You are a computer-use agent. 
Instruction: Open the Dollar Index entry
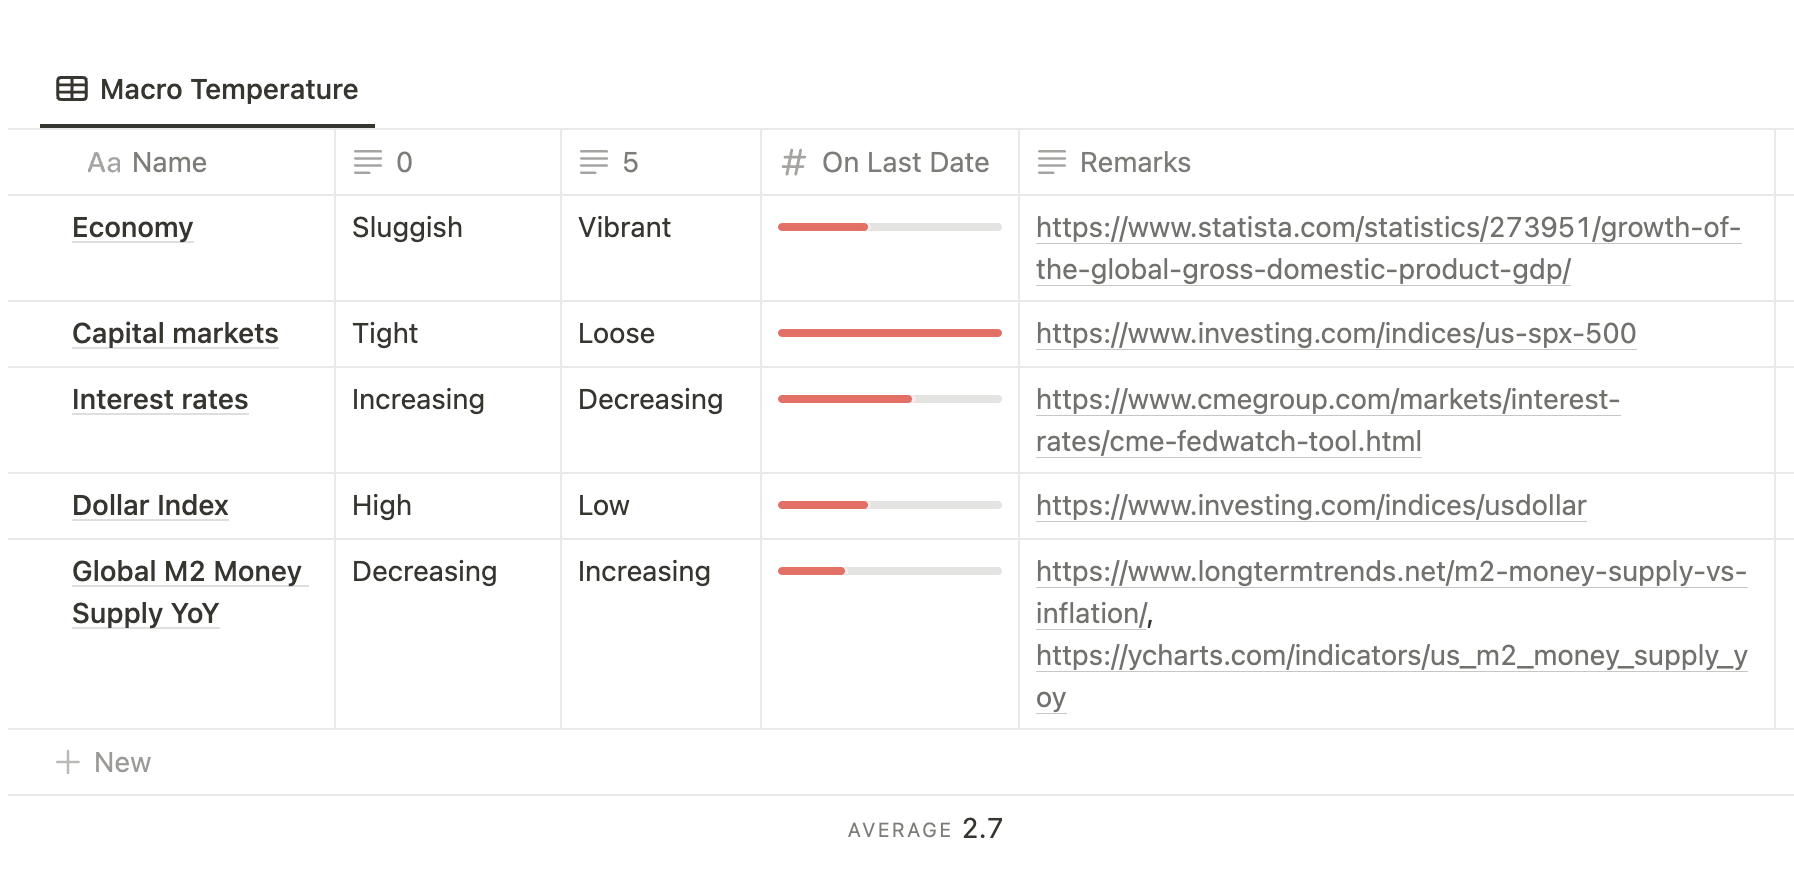click(x=150, y=506)
